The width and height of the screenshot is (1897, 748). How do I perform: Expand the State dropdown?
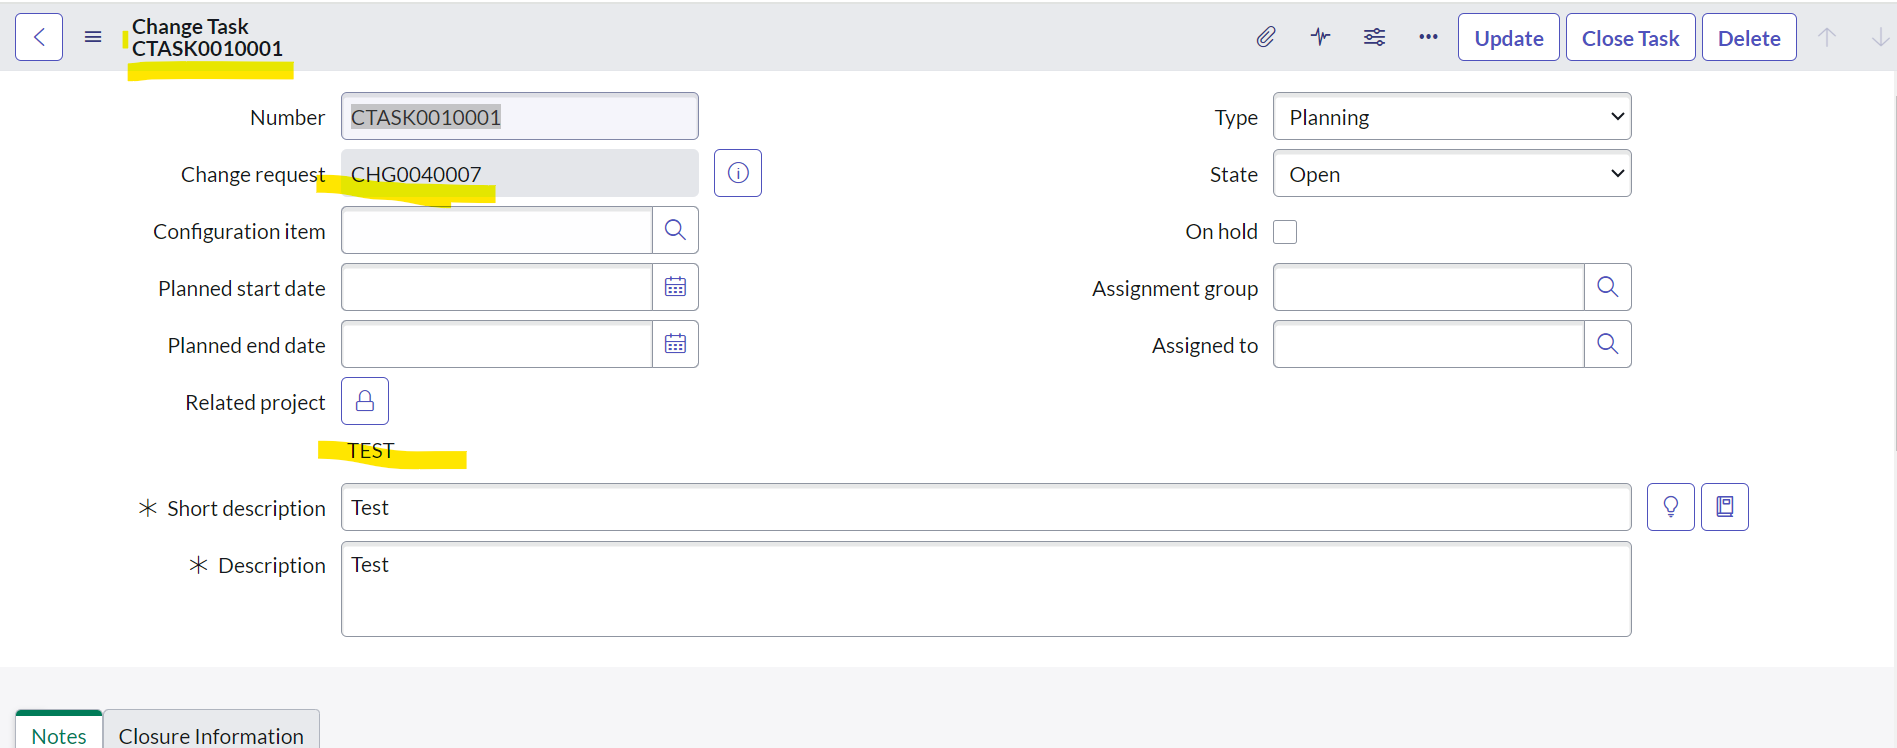(x=1451, y=174)
